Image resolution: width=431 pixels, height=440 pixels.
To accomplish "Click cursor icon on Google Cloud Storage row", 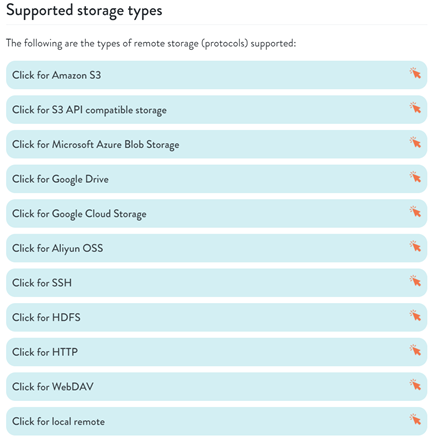I will coord(415,211).
